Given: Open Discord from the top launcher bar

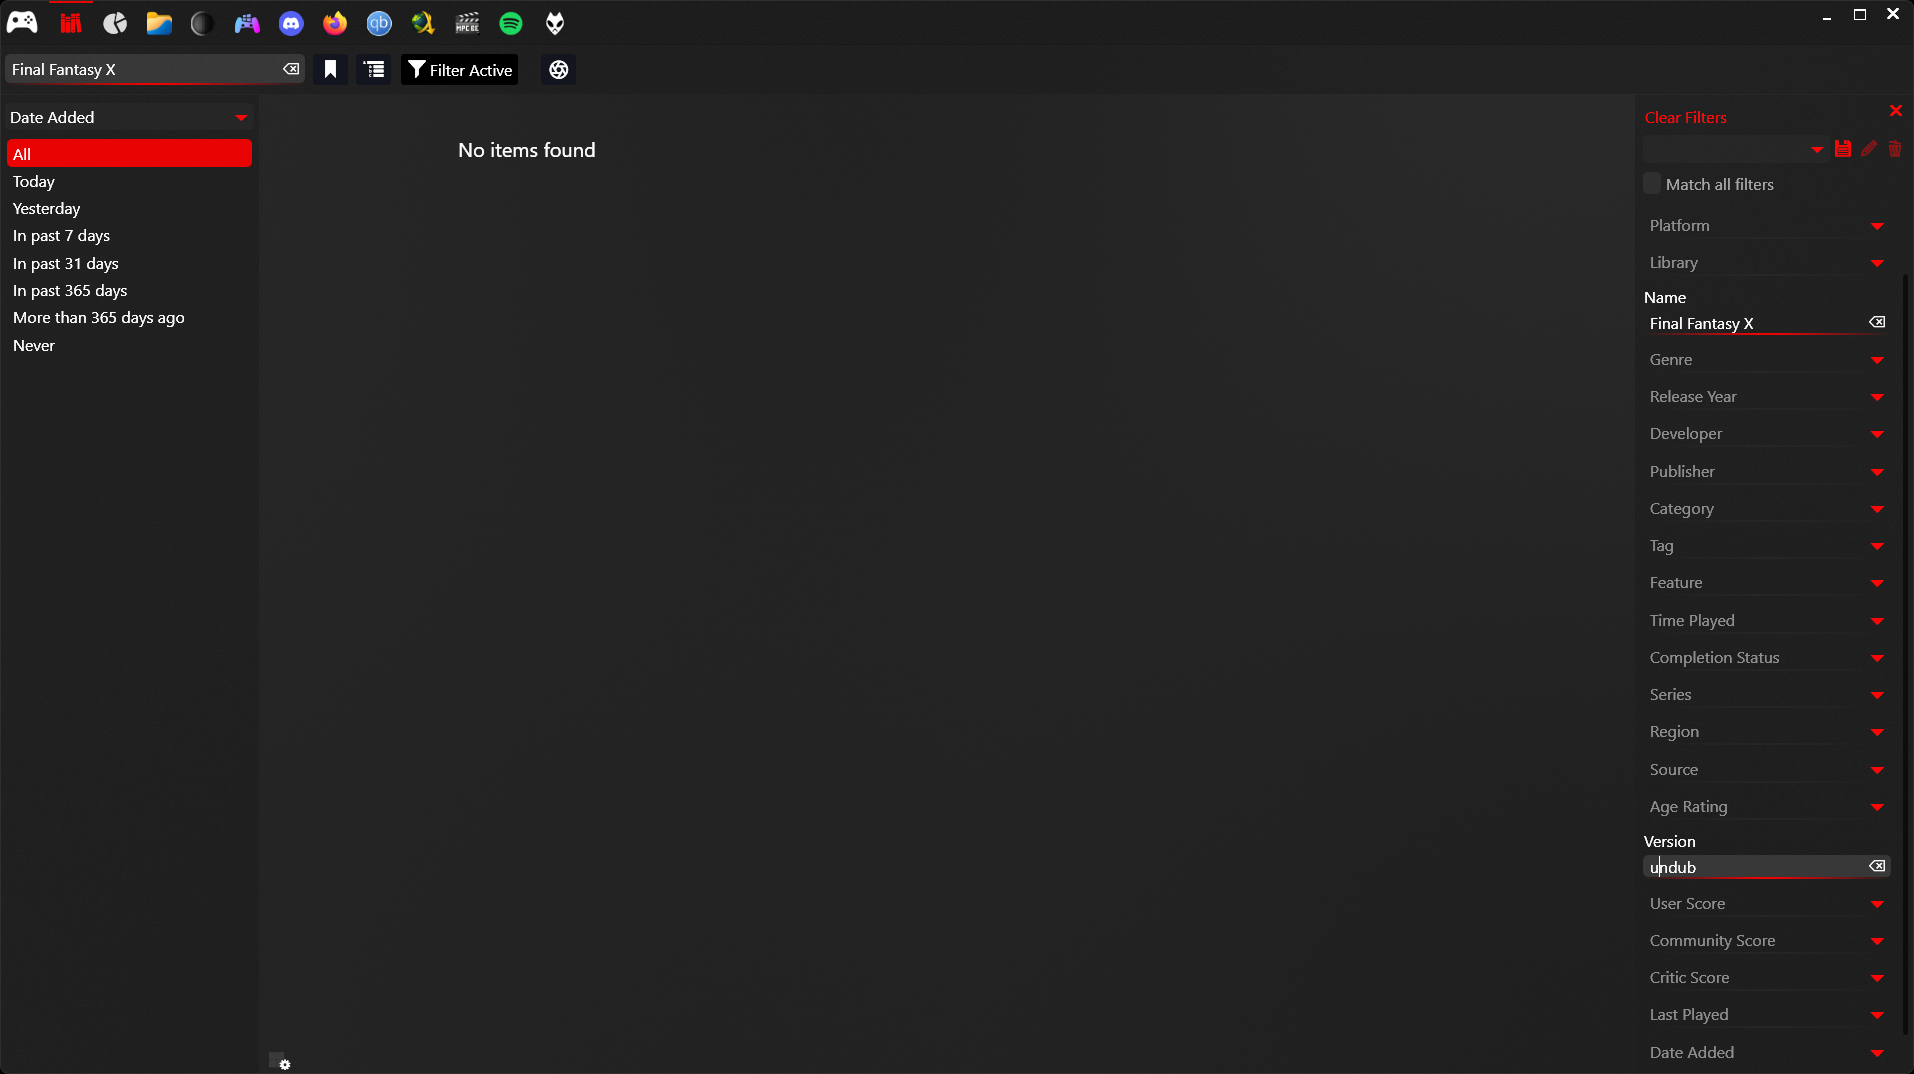Looking at the screenshot, I should click(290, 23).
